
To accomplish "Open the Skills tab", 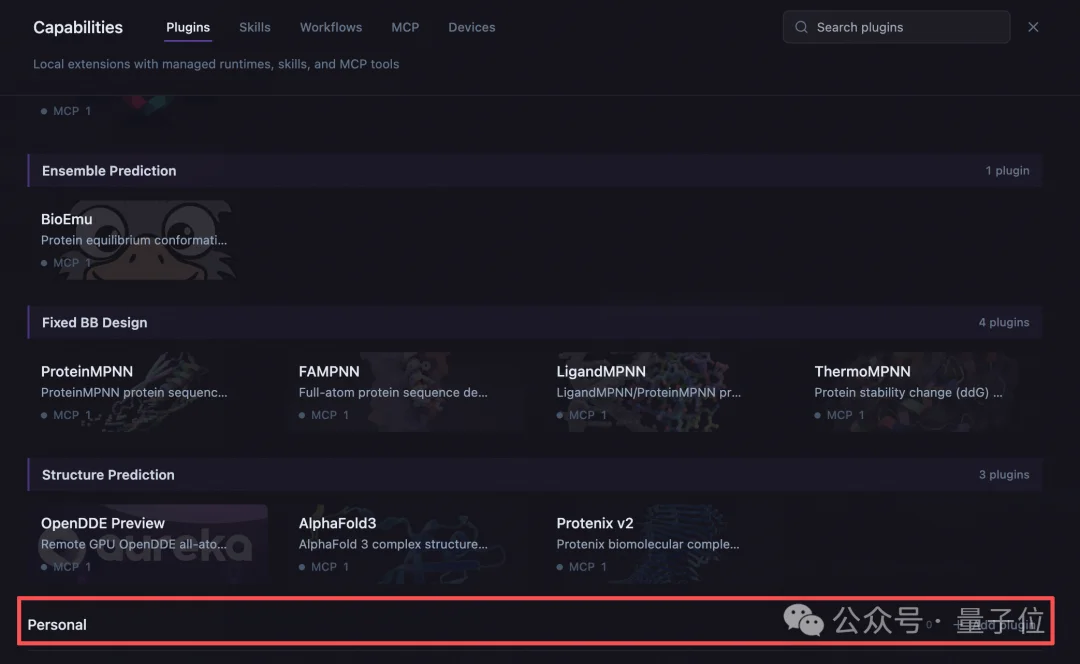I will click(x=254, y=27).
